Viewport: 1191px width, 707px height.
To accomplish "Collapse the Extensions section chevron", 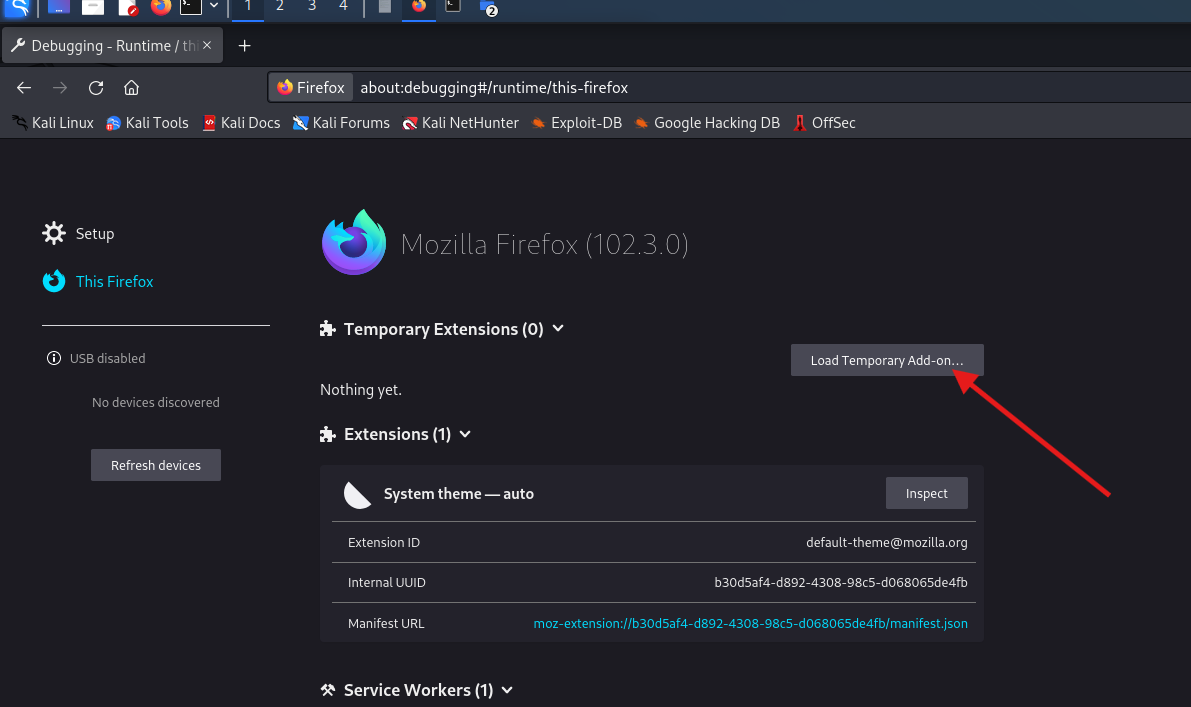I will click(465, 434).
